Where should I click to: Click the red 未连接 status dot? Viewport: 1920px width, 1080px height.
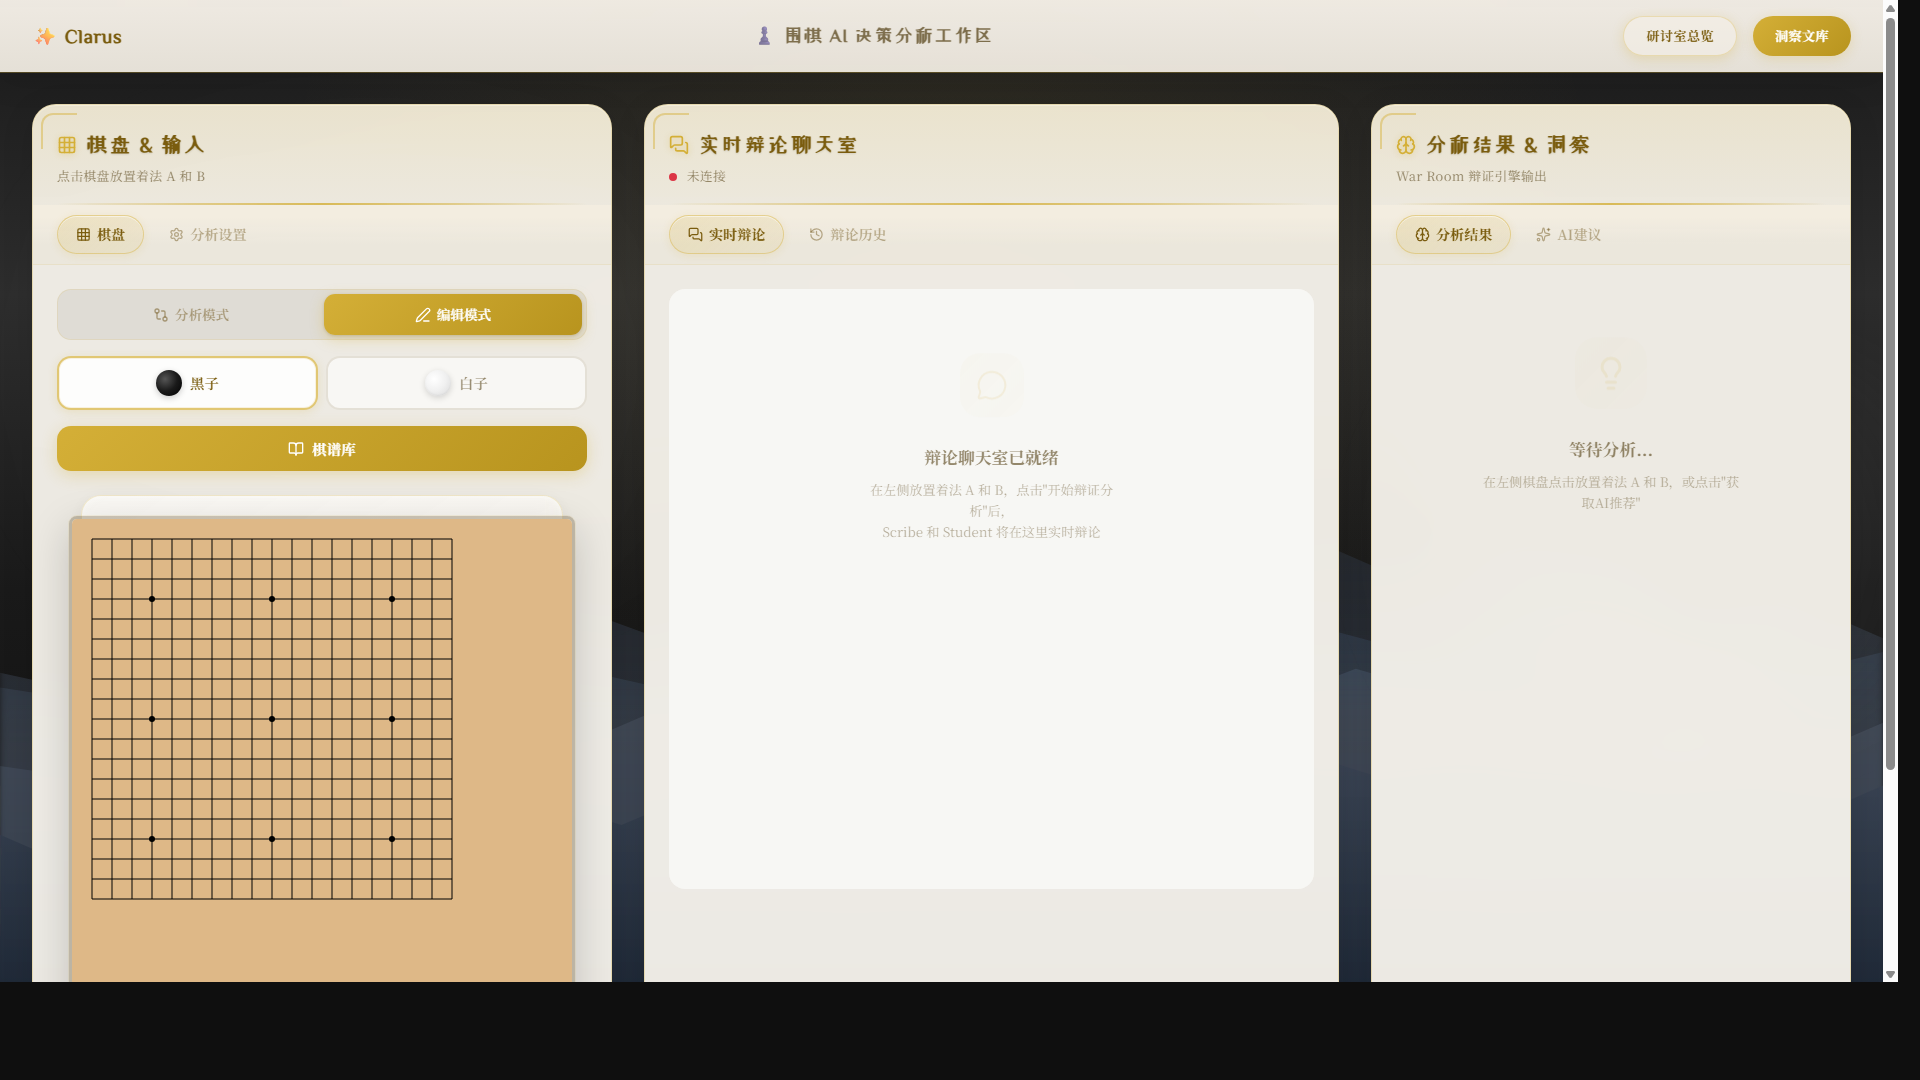(x=673, y=177)
